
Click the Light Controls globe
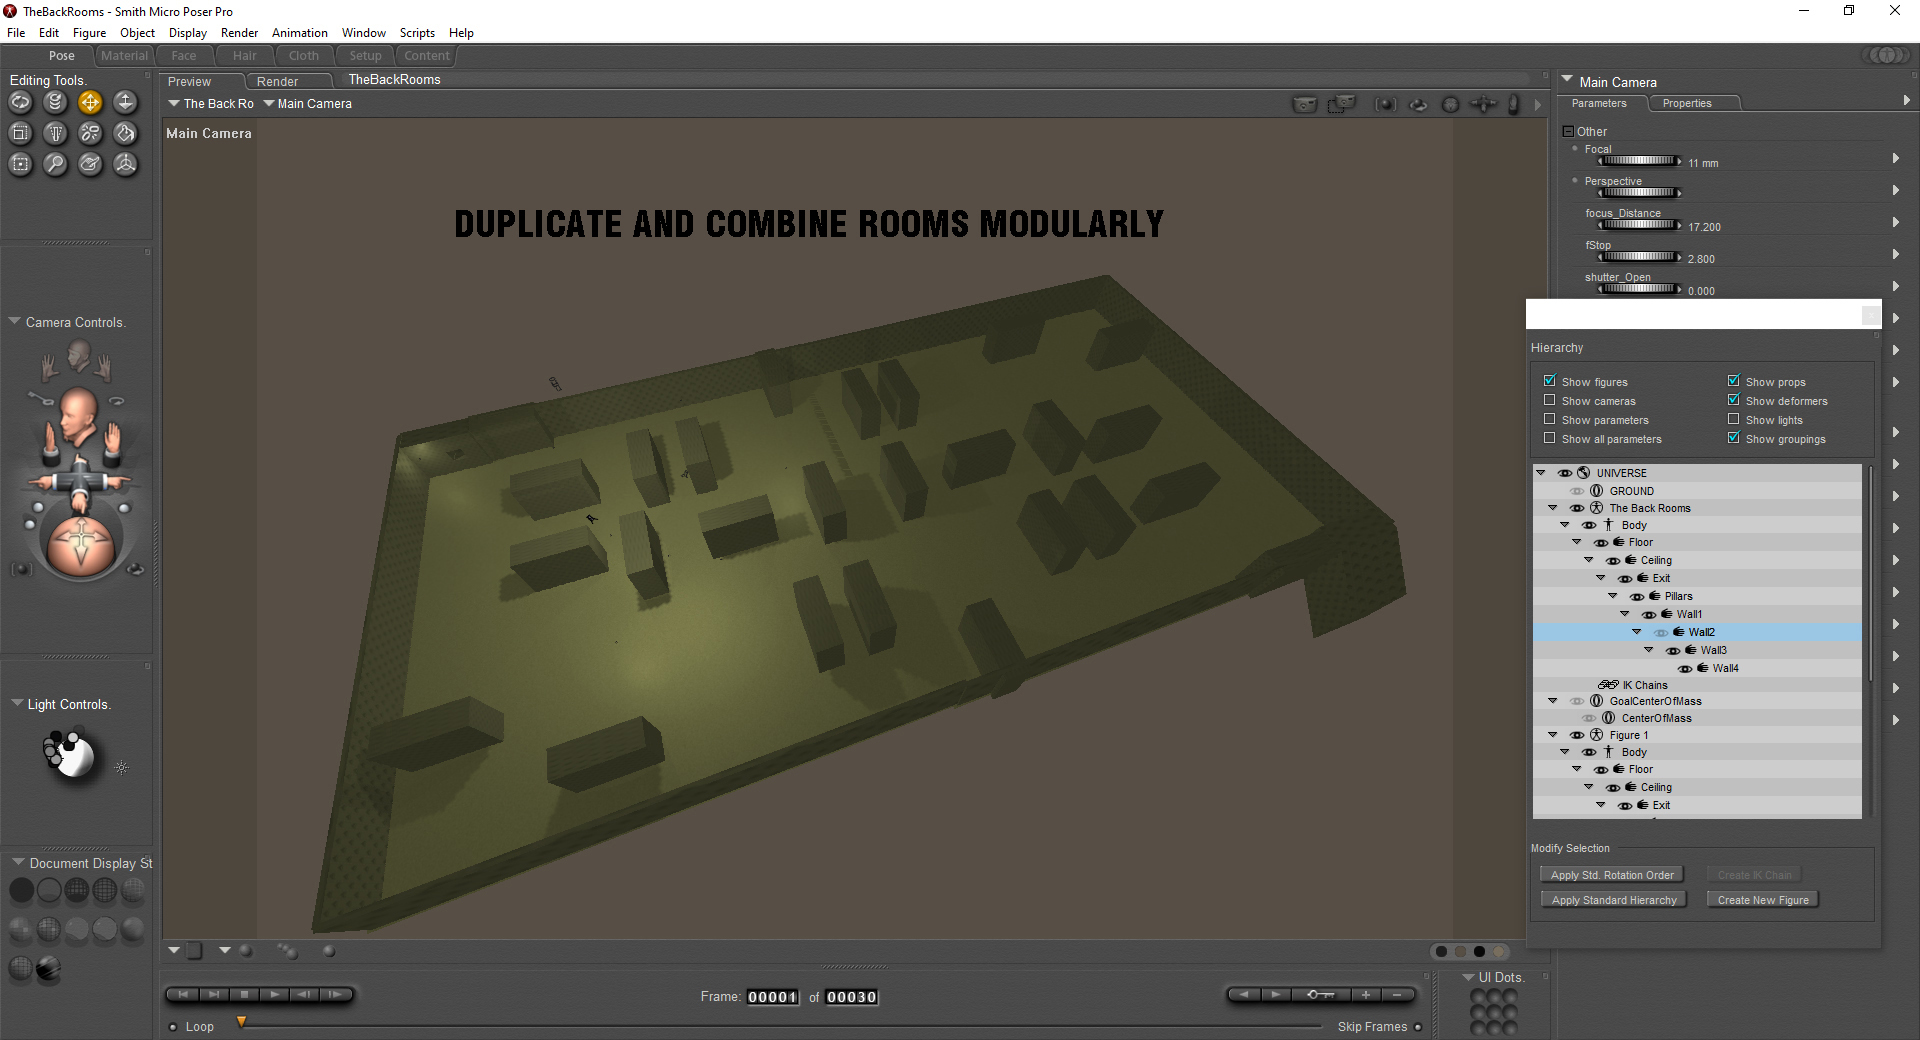pyautogui.click(x=71, y=754)
